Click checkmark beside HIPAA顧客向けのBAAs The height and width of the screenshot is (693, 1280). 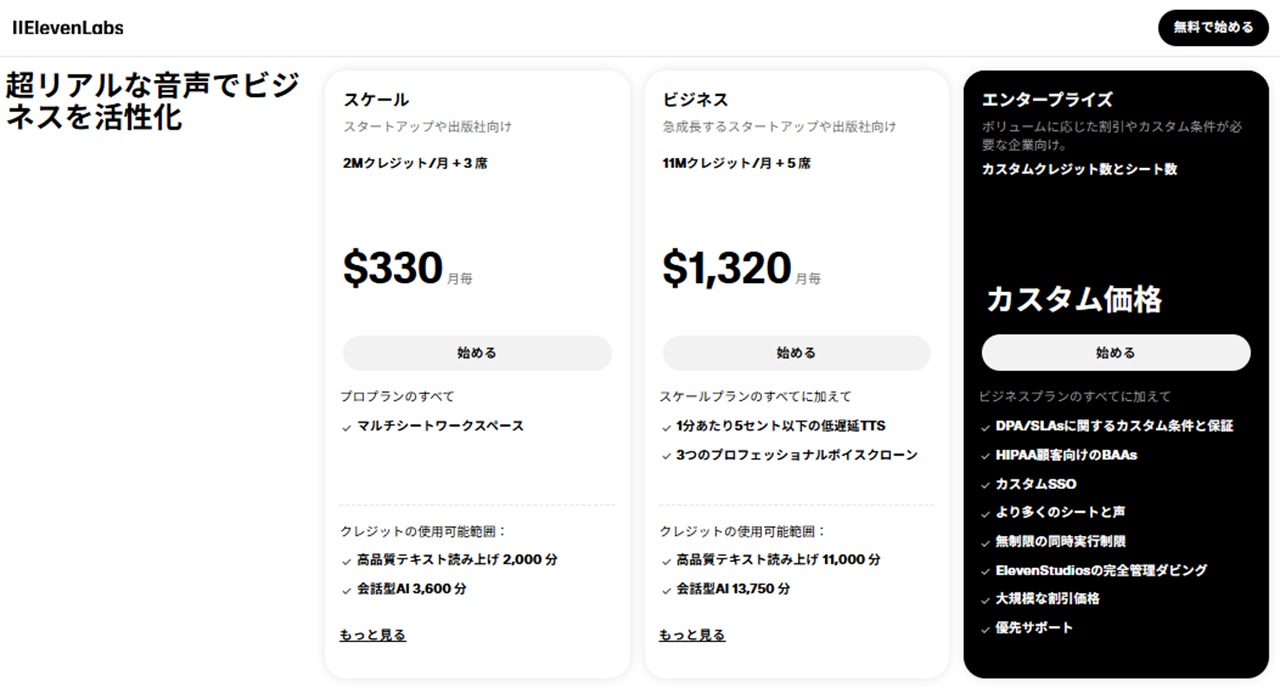tap(986, 456)
